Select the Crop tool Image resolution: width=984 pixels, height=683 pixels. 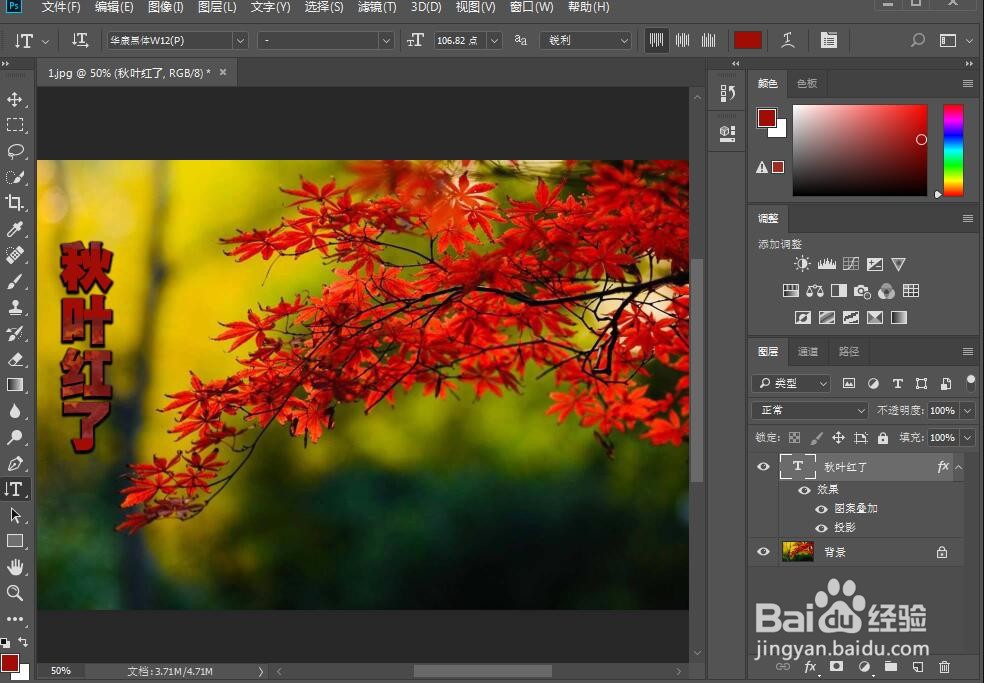click(14, 203)
